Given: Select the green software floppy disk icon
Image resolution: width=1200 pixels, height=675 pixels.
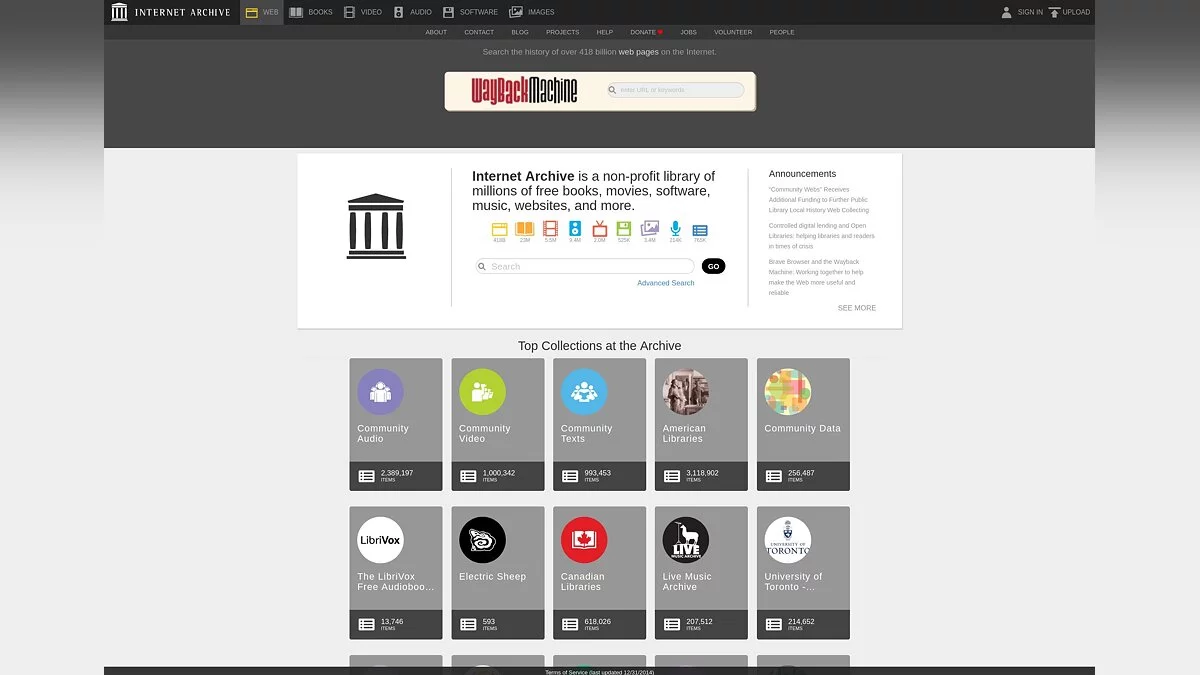Looking at the screenshot, I should [624, 229].
